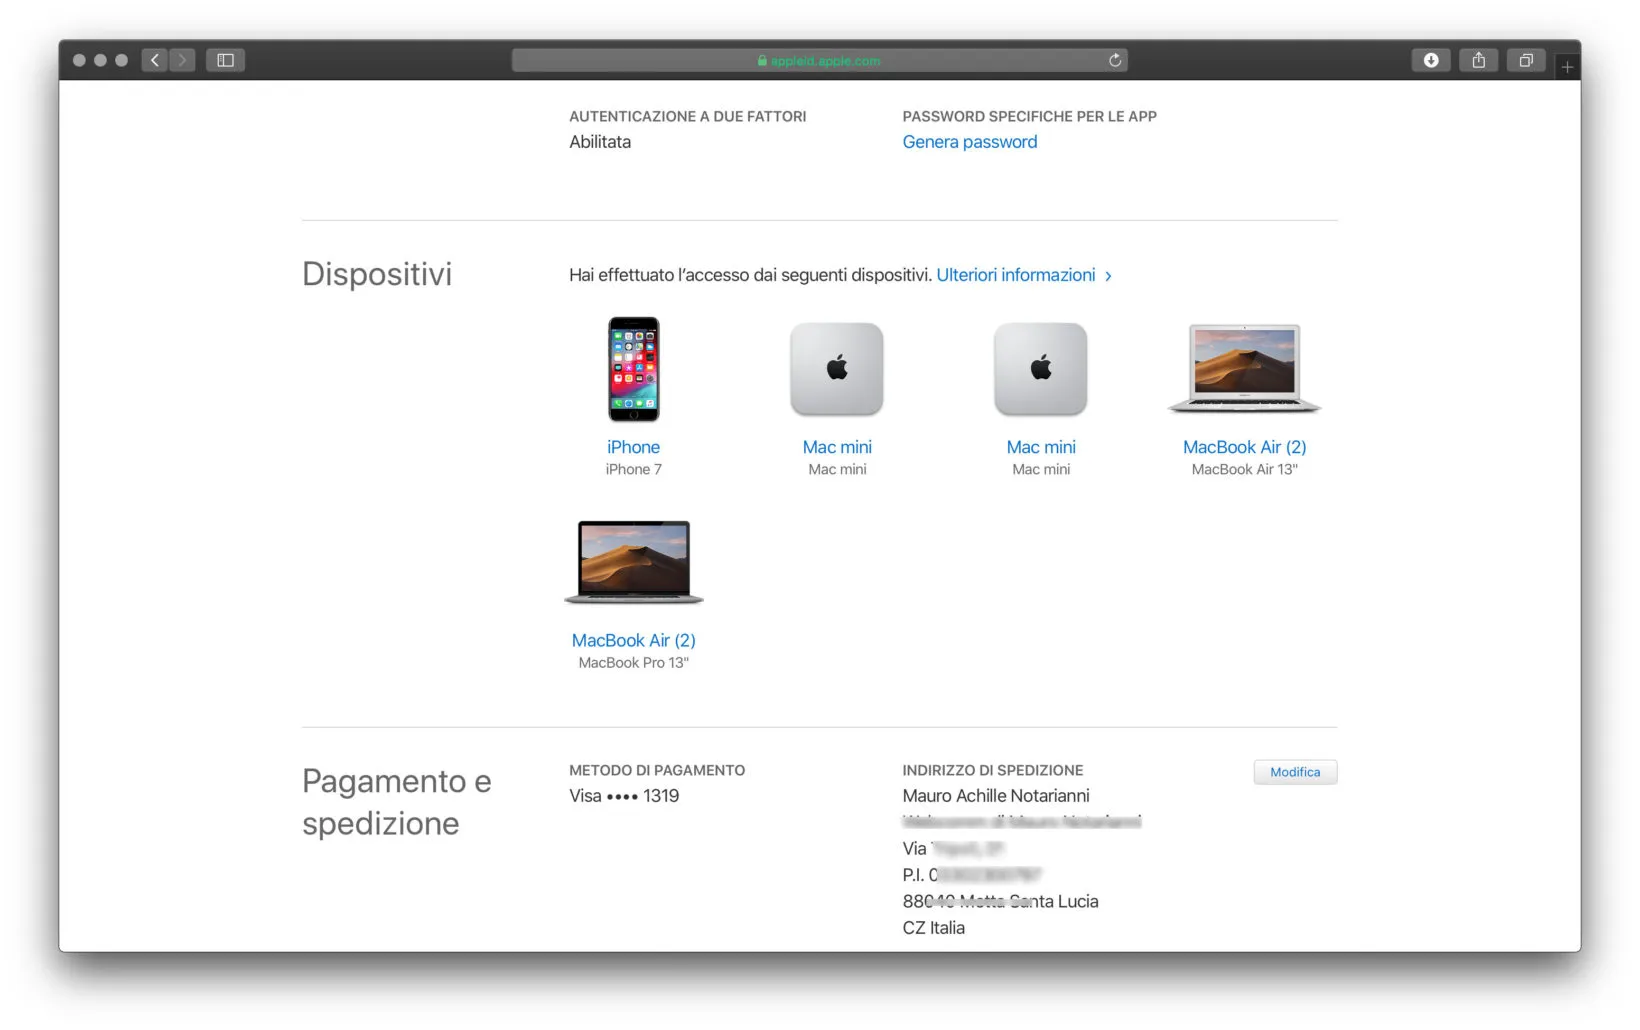Expand details via the Ulteriori informazioni chevron
The width and height of the screenshot is (1640, 1030).
(1108, 276)
